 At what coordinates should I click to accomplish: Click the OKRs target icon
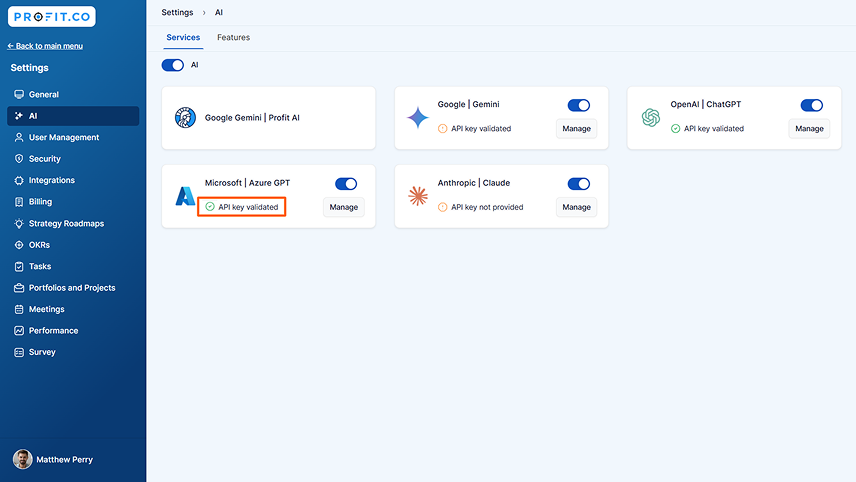tap(19, 245)
